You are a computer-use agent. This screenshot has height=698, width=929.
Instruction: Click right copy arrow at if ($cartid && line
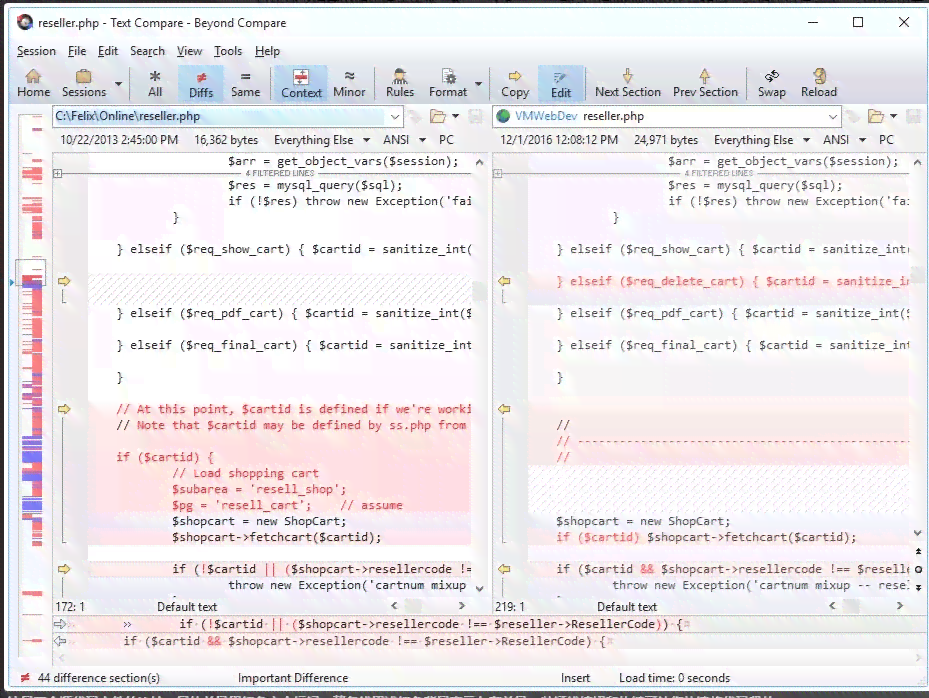504,569
